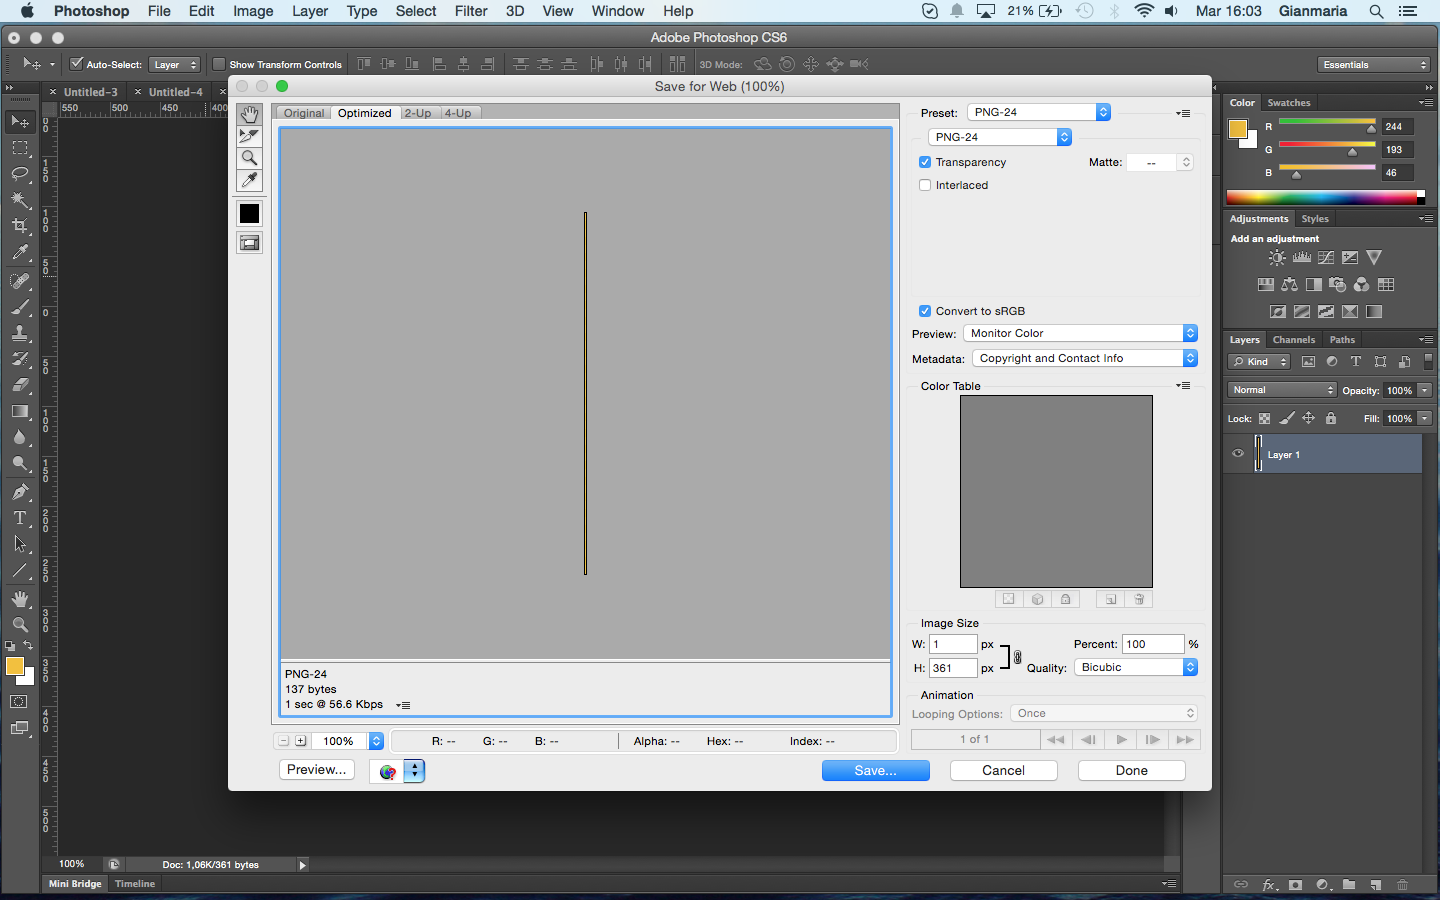Choose the Zoom tool in the dialog

click(249, 158)
